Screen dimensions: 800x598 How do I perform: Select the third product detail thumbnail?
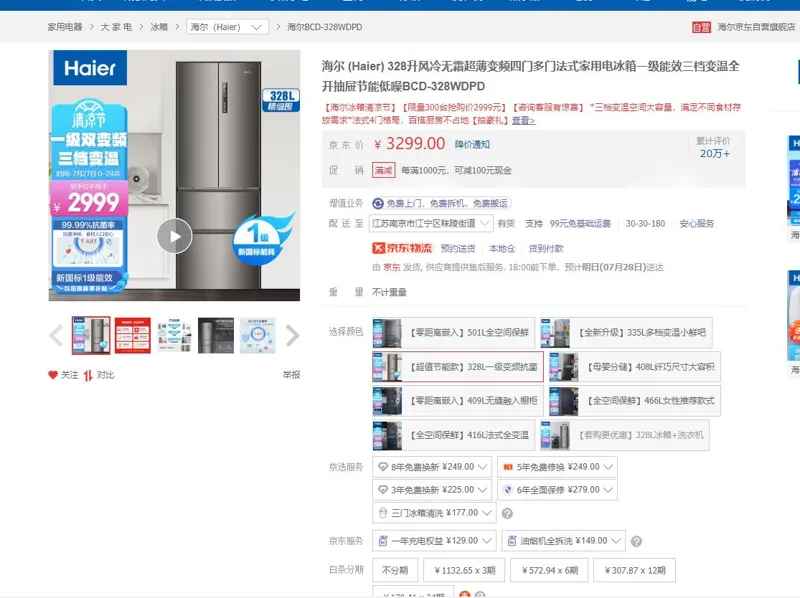point(174,335)
